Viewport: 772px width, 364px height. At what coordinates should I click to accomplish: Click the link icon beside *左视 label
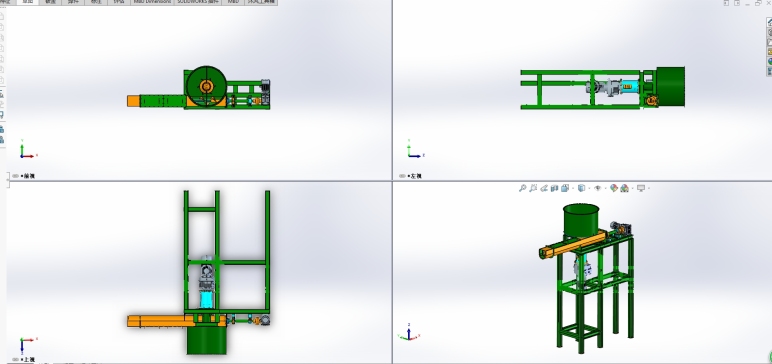[x=402, y=176]
